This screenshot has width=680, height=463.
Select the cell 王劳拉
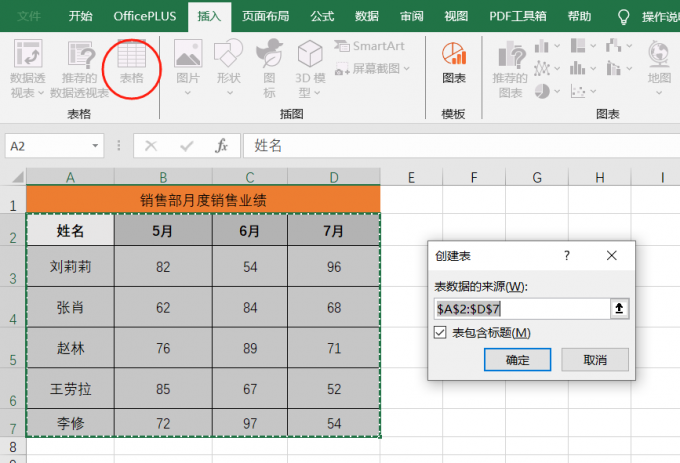click(x=70, y=388)
